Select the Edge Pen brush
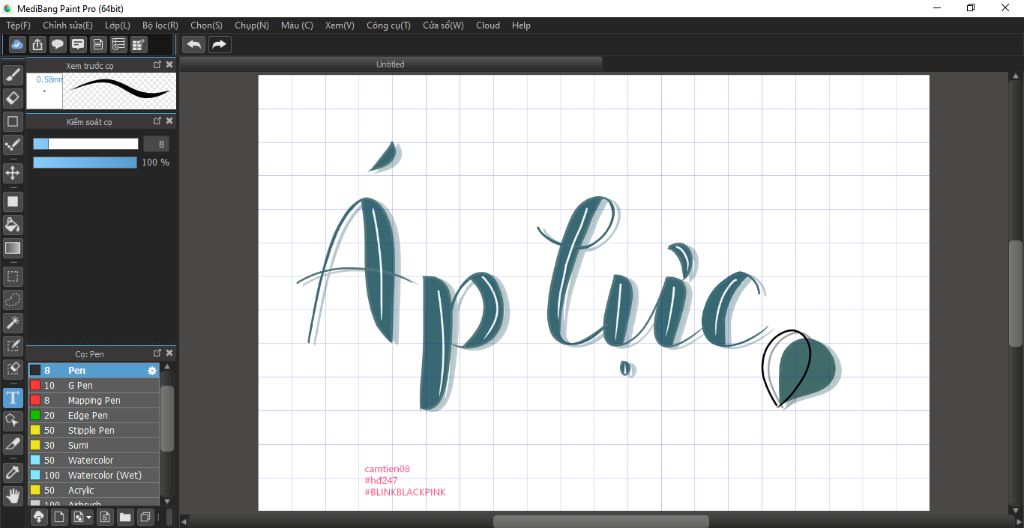Image resolution: width=1024 pixels, height=528 pixels. (x=94, y=416)
